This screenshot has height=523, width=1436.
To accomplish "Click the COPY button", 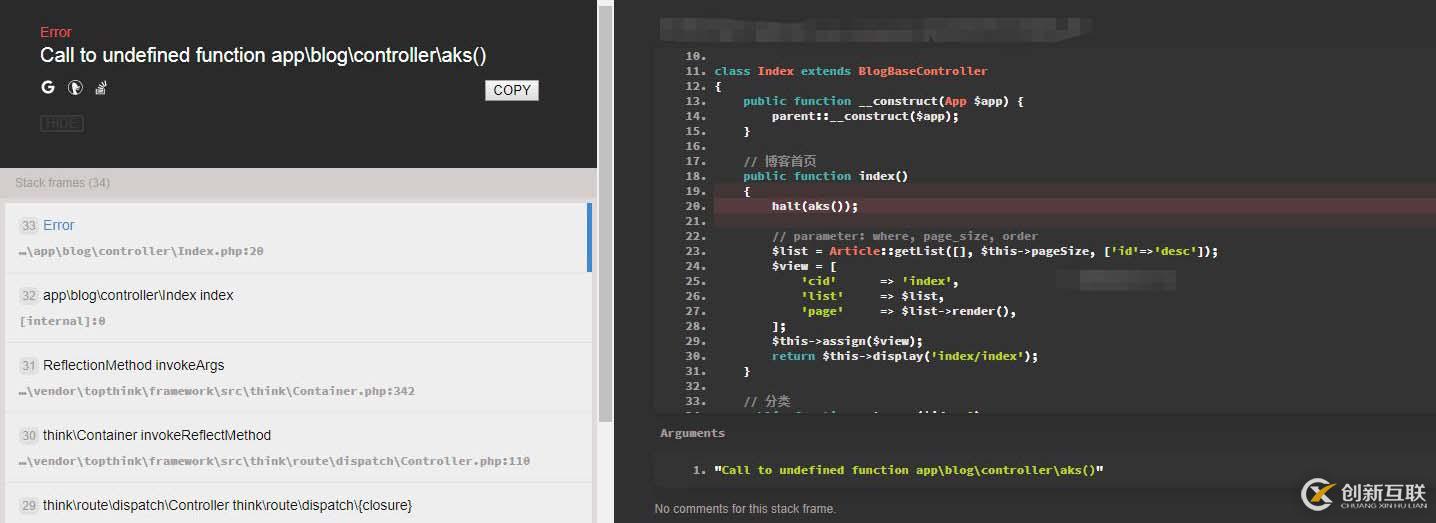I will coord(512,90).
